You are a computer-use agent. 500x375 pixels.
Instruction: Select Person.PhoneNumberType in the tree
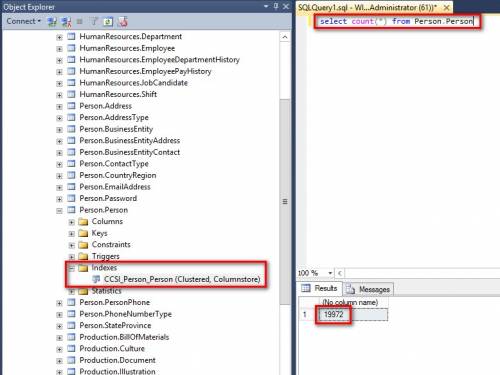pyautogui.click(x=126, y=314)
